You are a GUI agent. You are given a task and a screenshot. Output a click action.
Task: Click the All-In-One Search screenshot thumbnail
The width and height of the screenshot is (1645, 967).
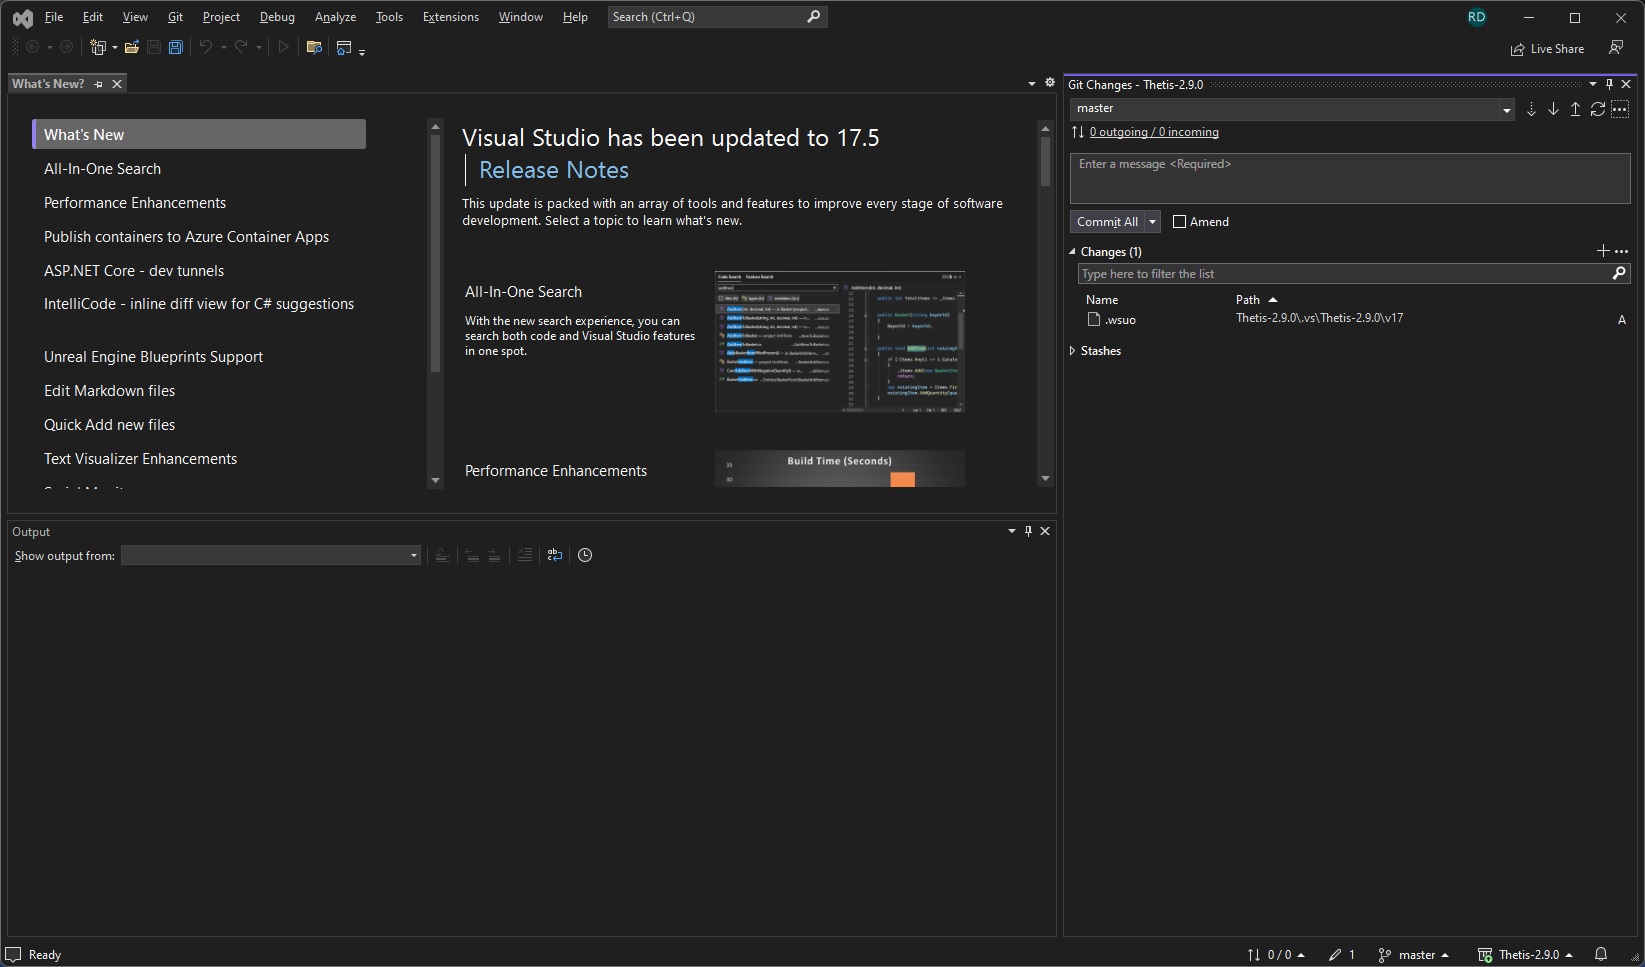point(840,342)
